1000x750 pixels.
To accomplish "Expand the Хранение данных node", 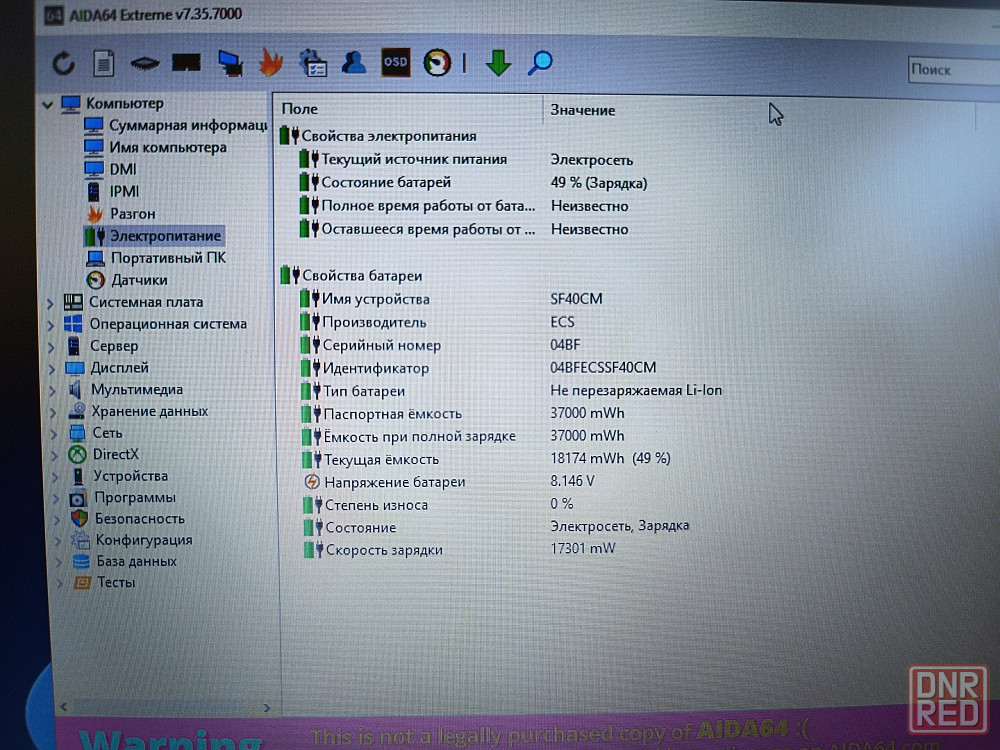I will pos(52,411).
